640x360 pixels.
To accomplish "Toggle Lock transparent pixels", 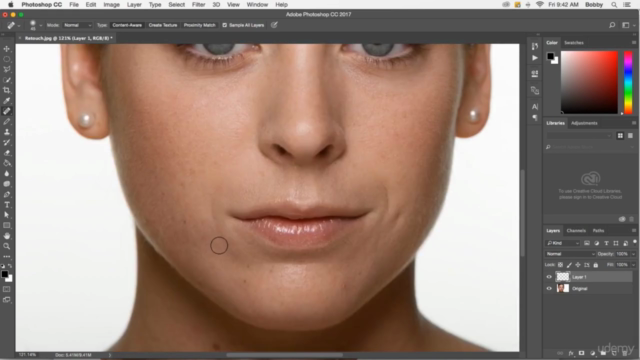I will (560, 265).
